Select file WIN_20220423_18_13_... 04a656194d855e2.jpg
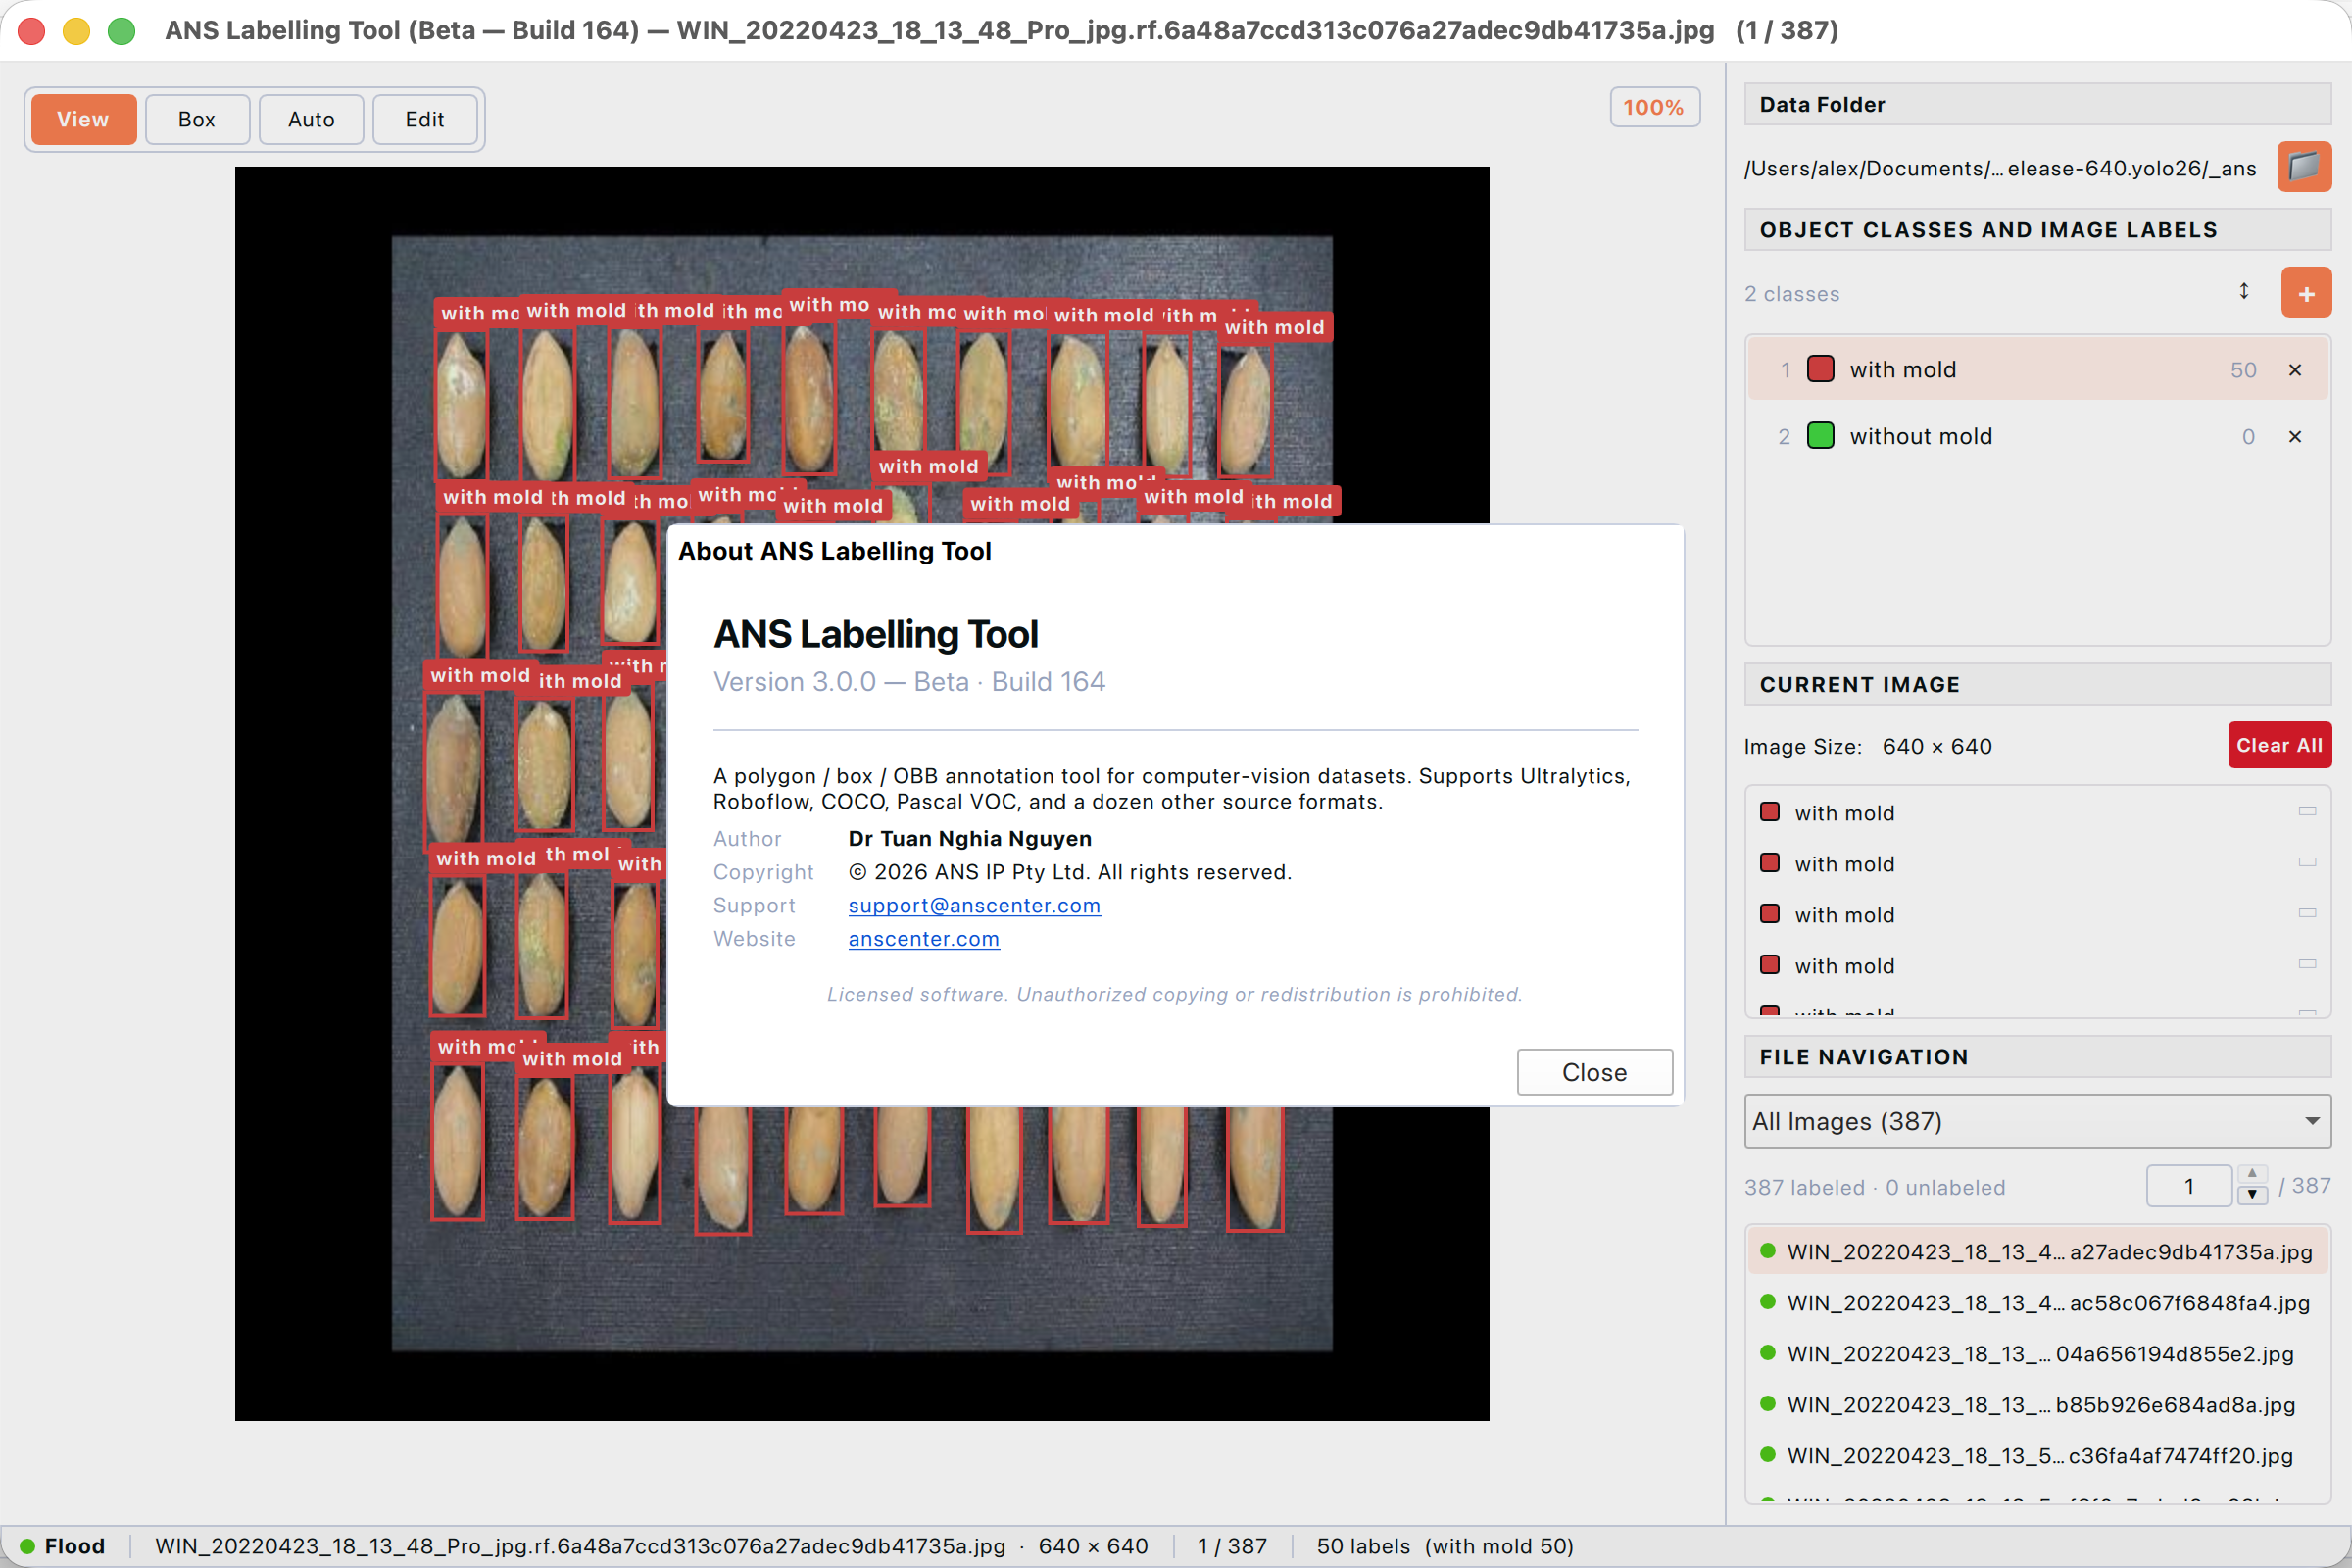Screen dimensions: 2352x1568 2037,1354
